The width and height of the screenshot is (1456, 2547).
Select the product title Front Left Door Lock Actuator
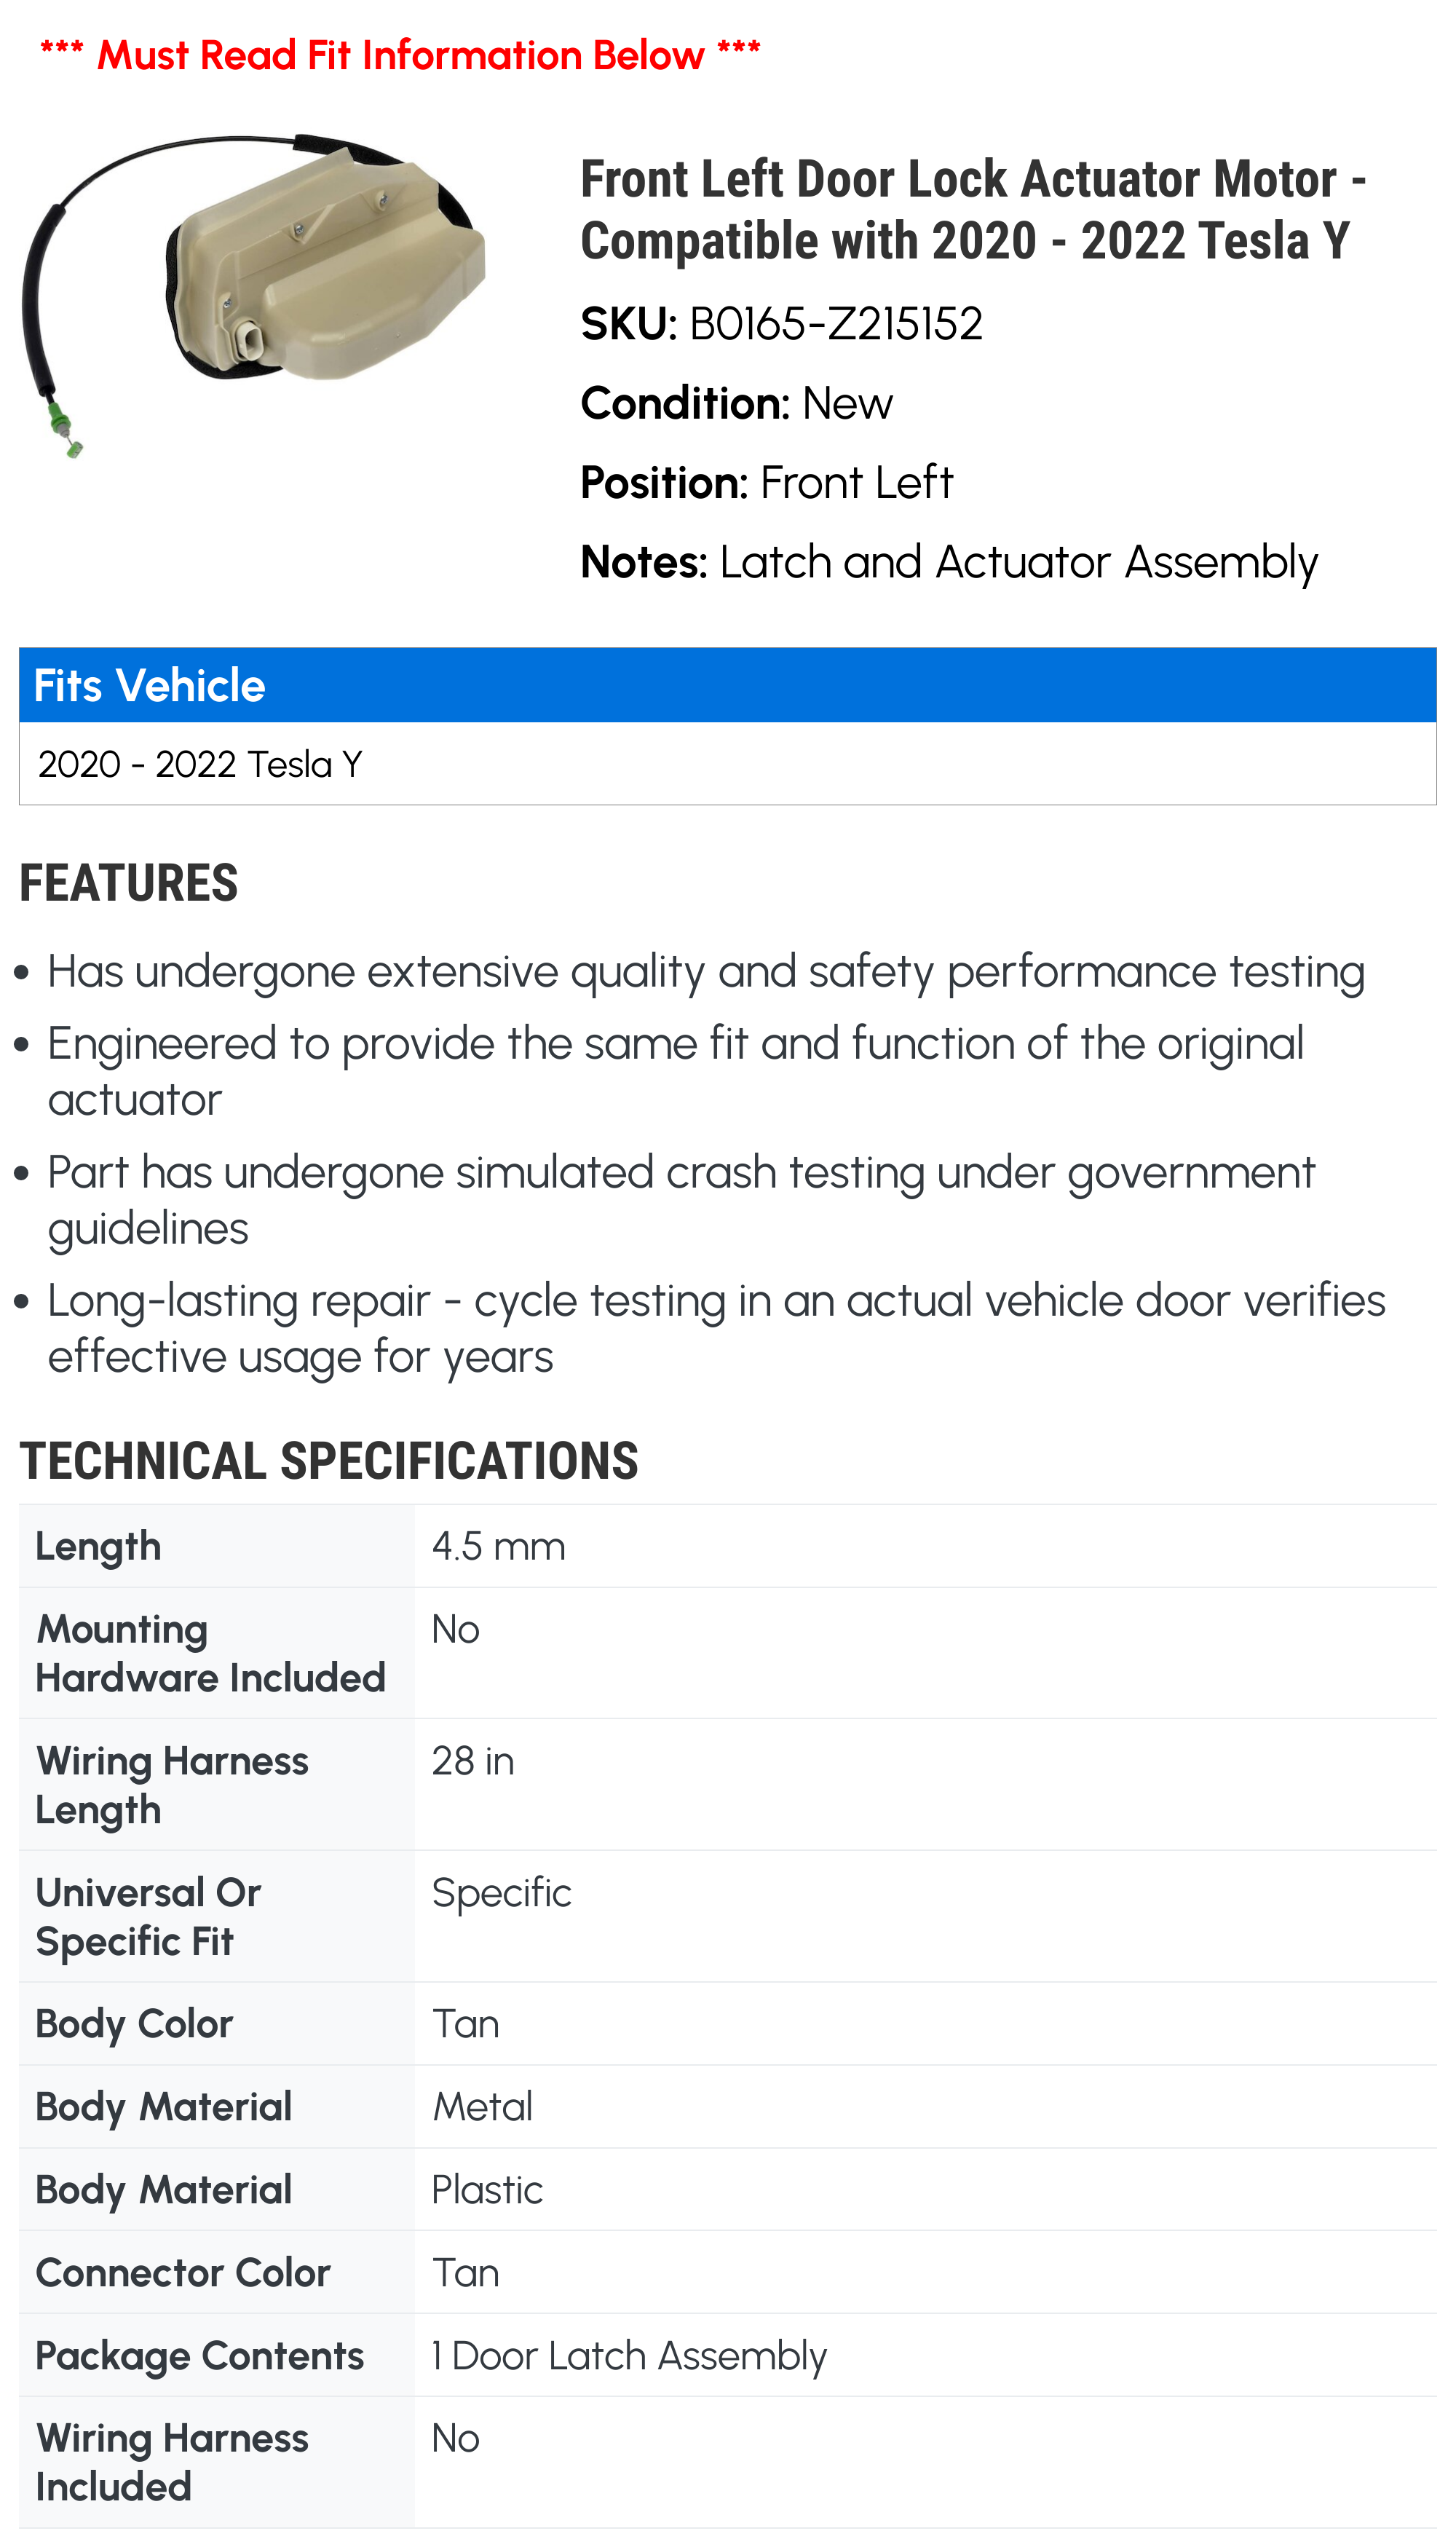973,210
